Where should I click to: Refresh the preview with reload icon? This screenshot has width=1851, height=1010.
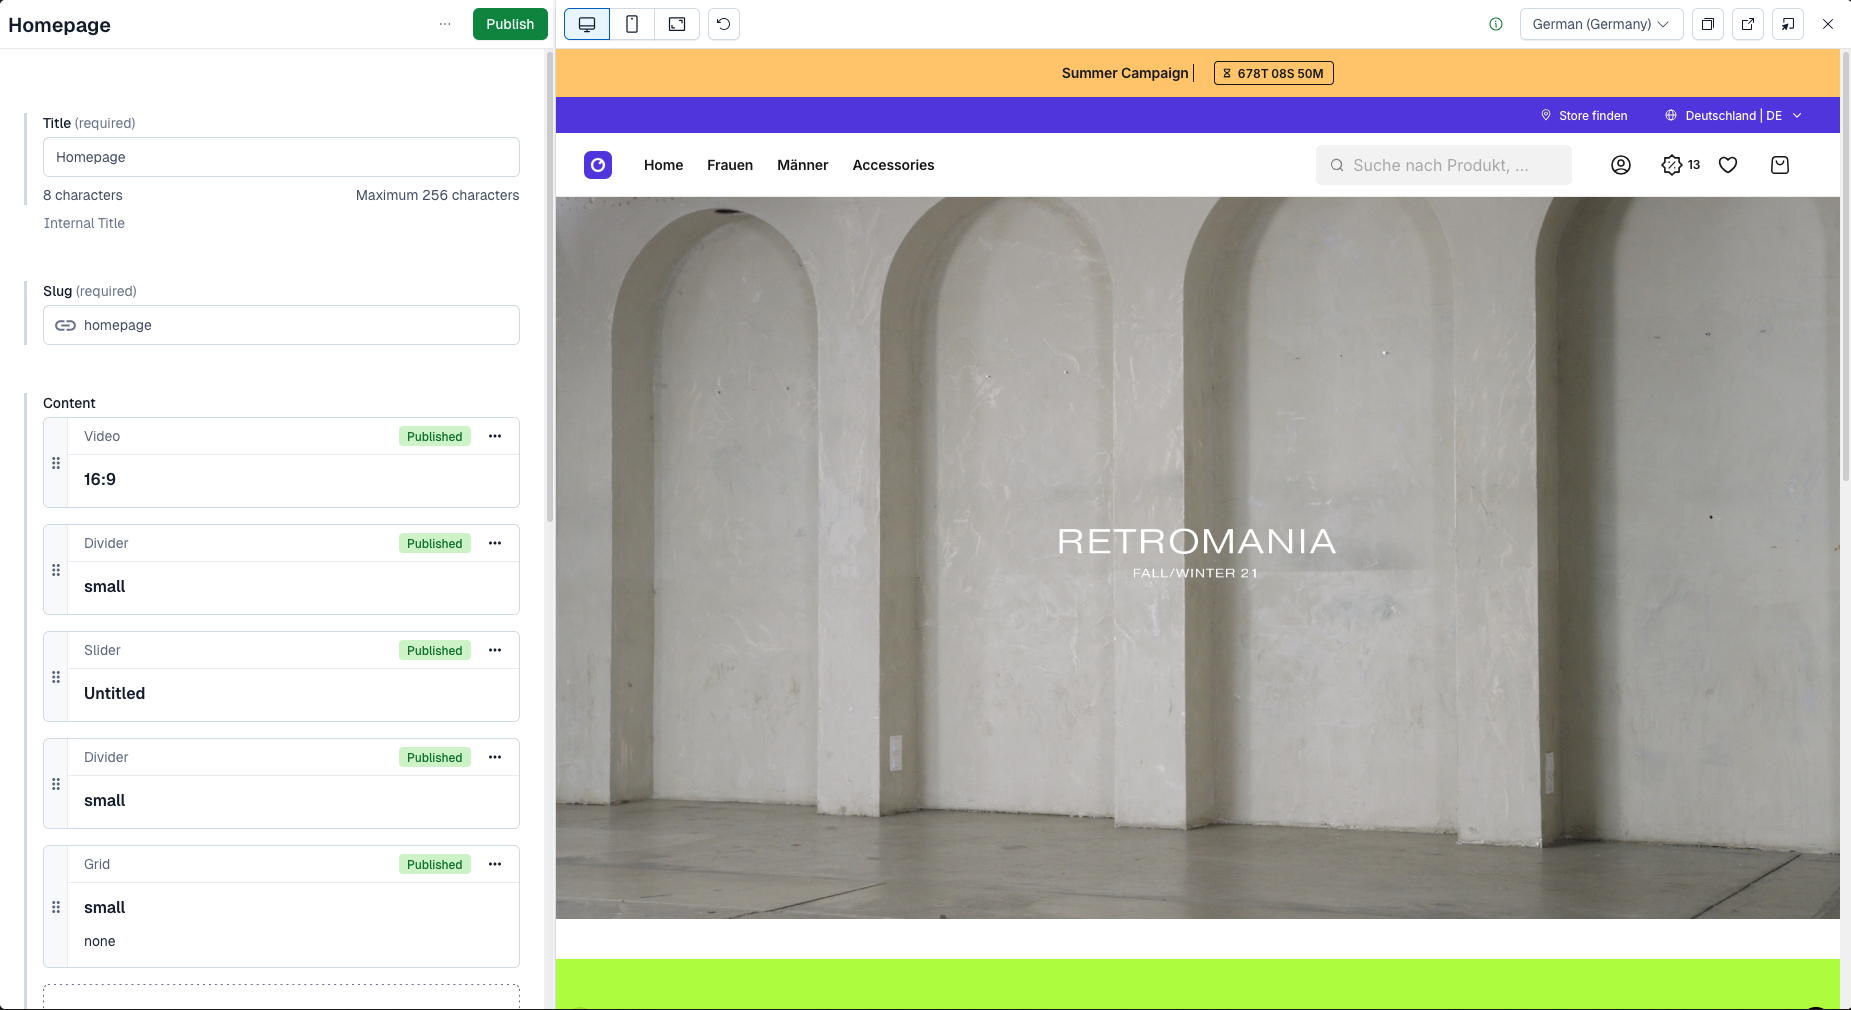pyautogui.click(x=724, y=24)
